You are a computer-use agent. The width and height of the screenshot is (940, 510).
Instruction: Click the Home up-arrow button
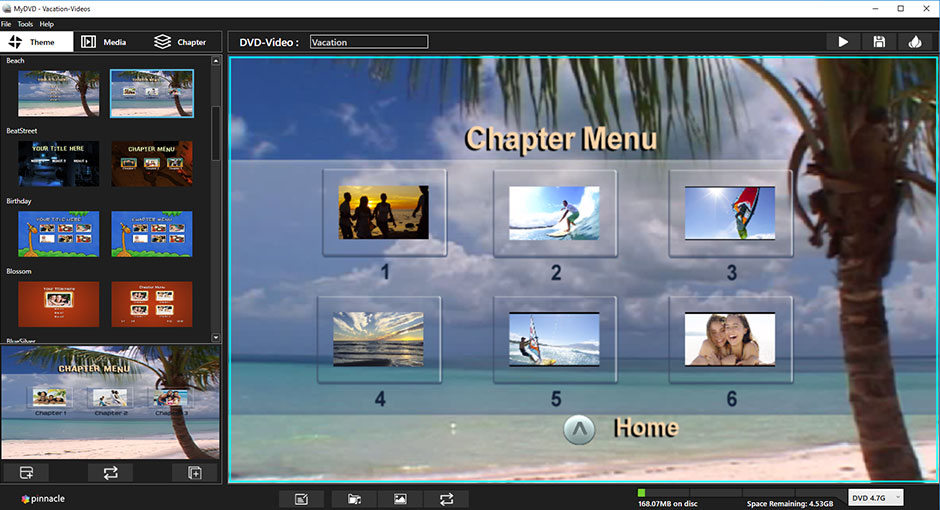[x=579, y=429]
